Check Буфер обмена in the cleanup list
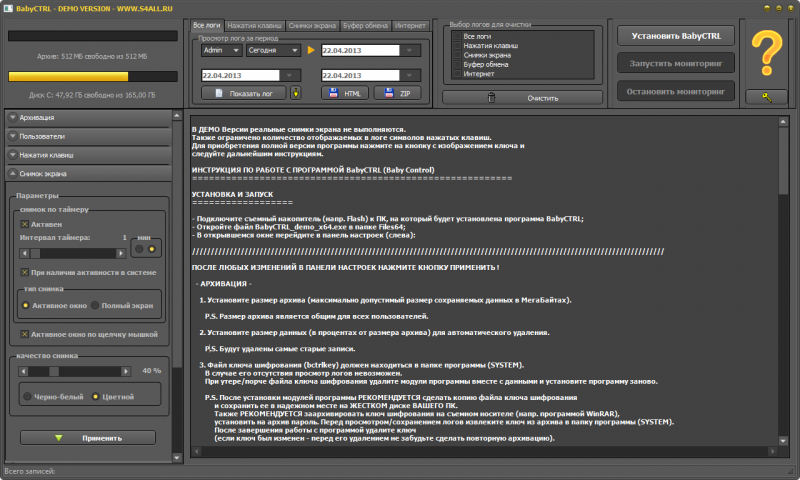Image resolution: width=800 pixels, height=480 pixels. pyautogui.click(x=458, y=64)
